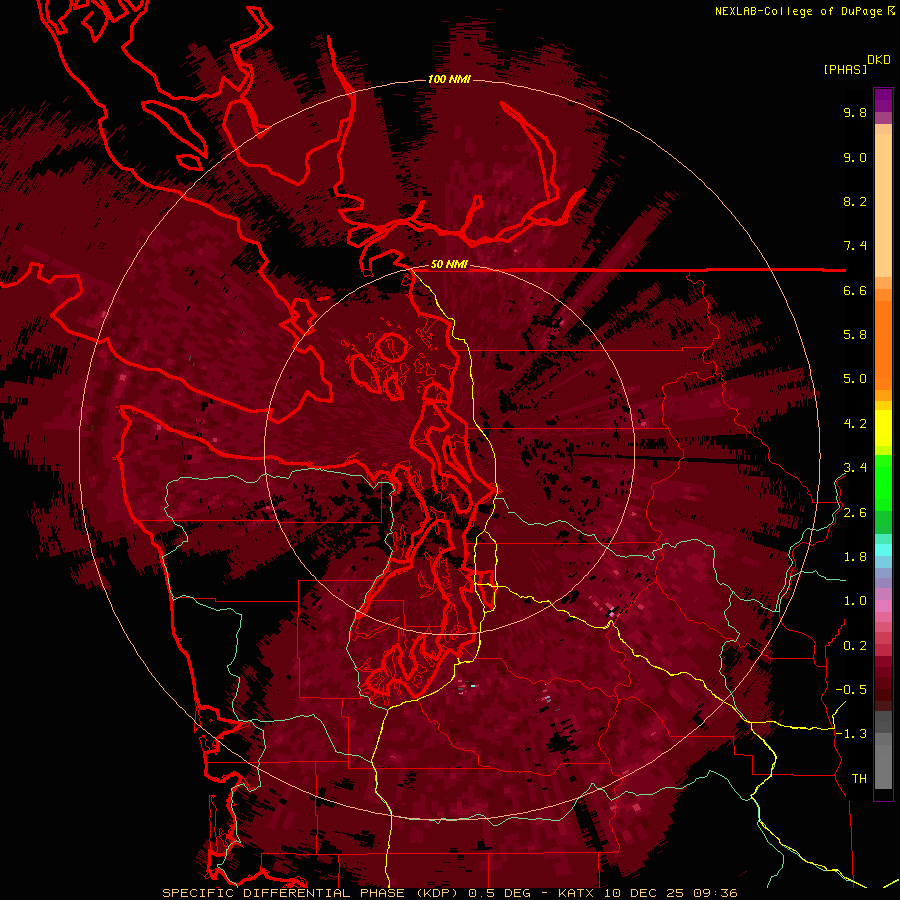Click the 9.8 value on the color scale

coord(855,112)
